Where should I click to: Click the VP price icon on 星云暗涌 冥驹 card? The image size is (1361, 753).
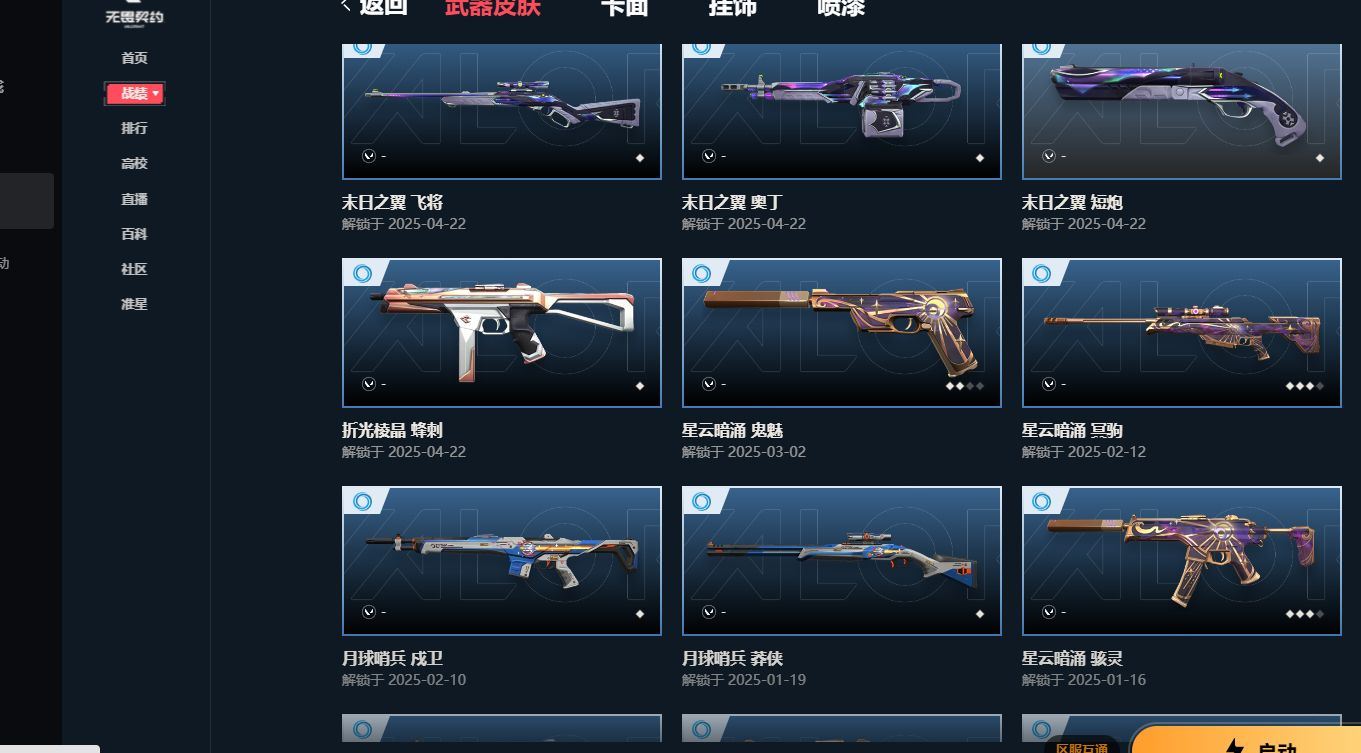pyautogui.click(x=1049, y=384)
